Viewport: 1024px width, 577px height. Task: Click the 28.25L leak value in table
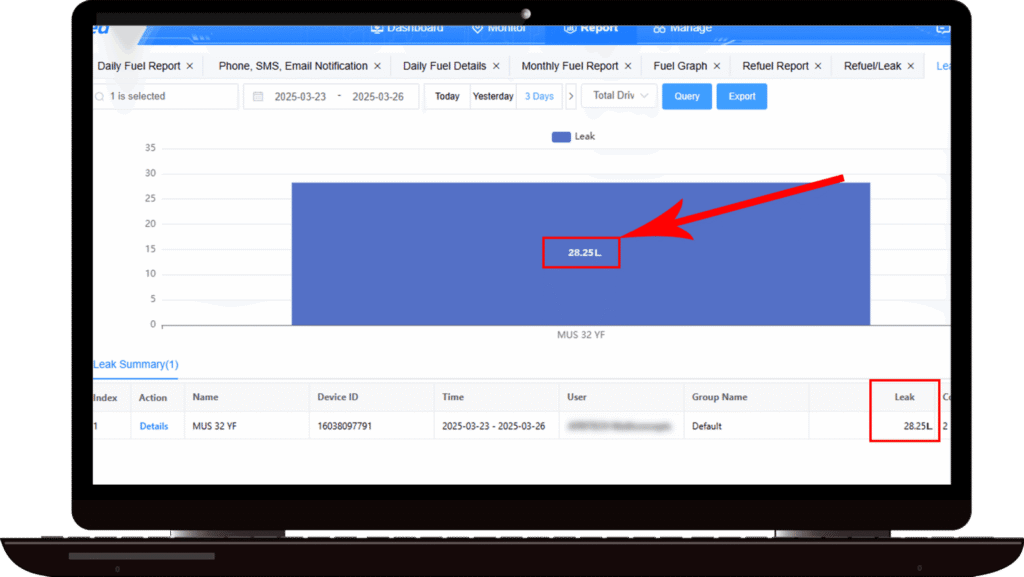918,426
